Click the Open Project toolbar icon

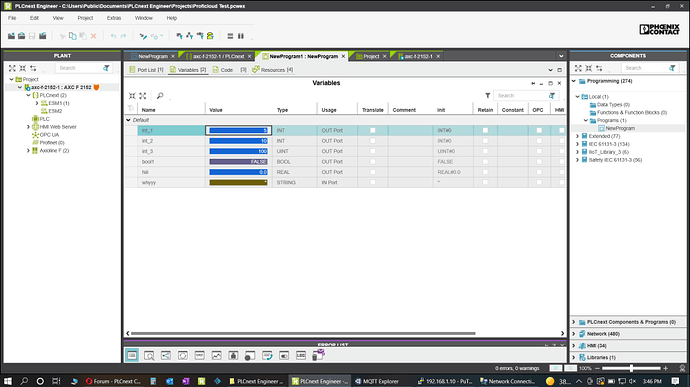[21, 36]
